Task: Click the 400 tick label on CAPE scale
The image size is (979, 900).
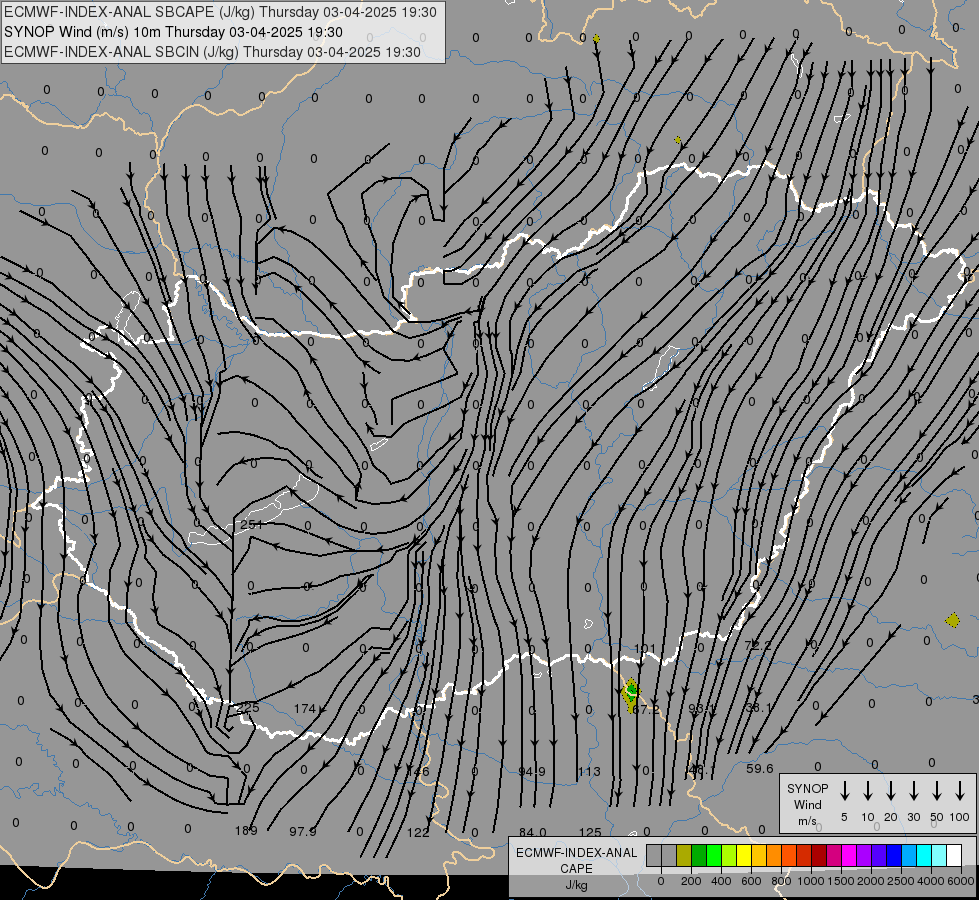Action: click(x=721, y=881)
